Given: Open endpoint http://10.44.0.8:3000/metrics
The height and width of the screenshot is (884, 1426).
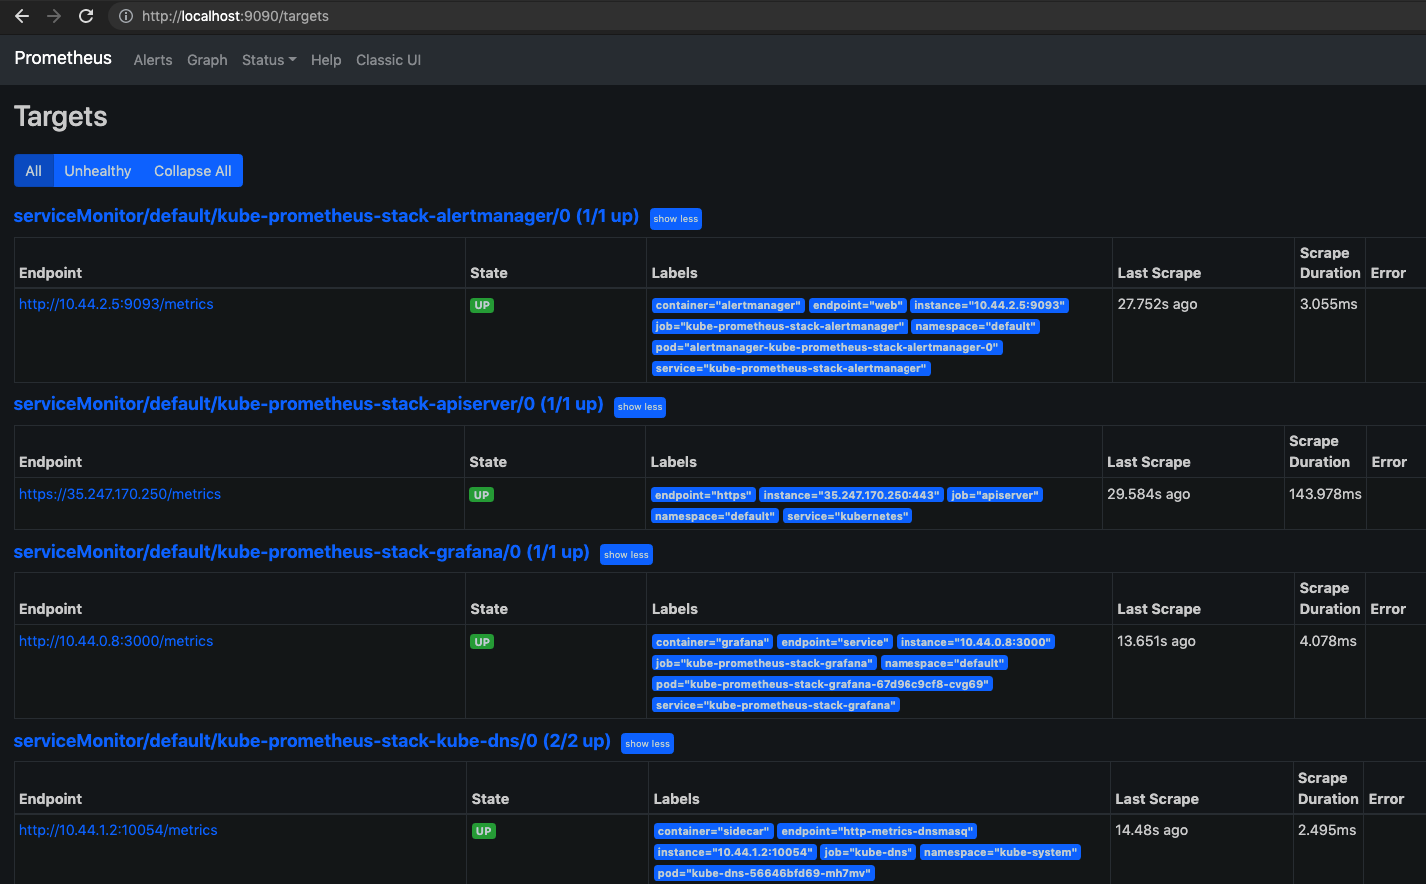Looking at the screenshot, I should [x=116, y=641].
